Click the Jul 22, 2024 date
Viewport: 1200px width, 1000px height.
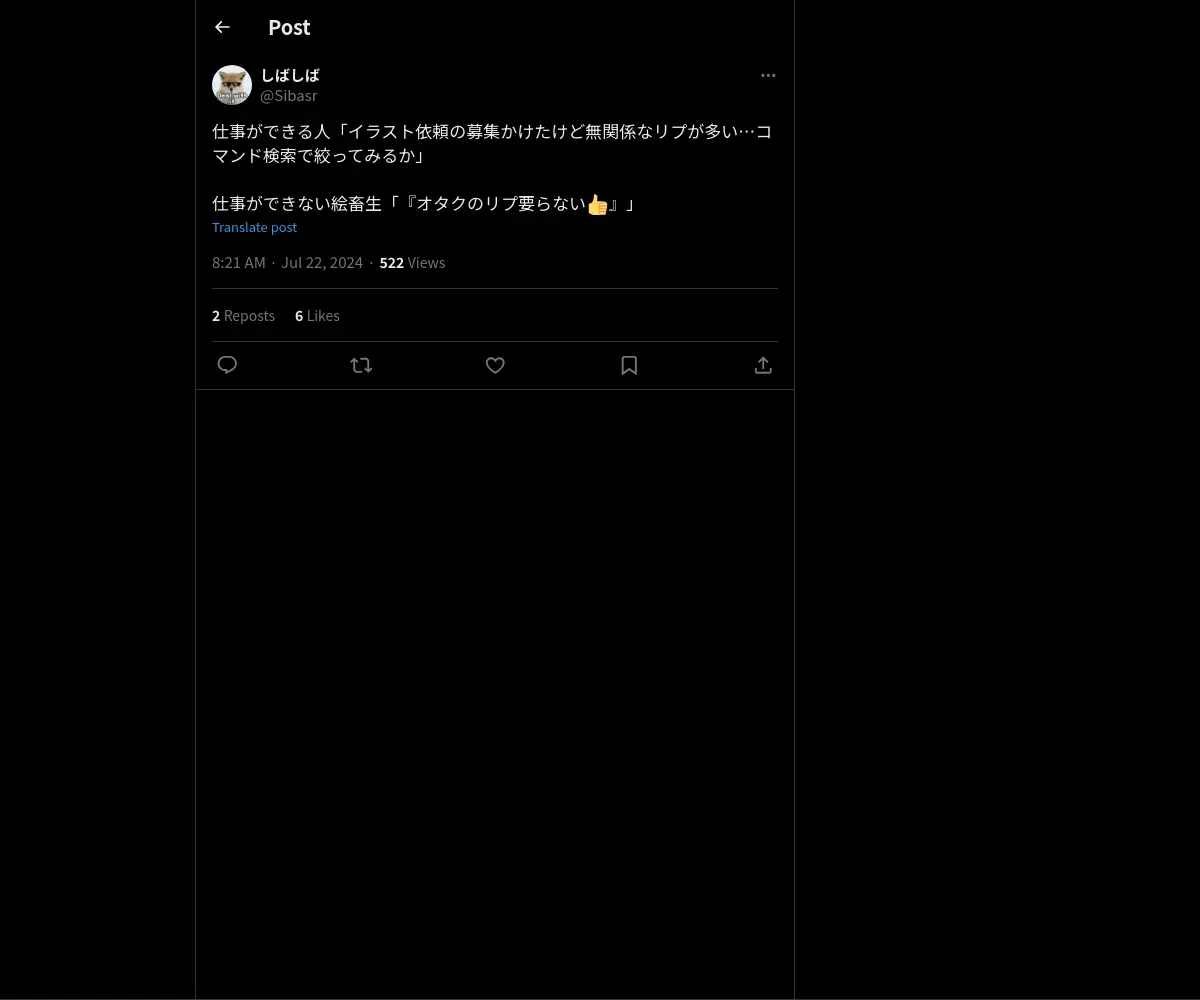coord(322,263)
